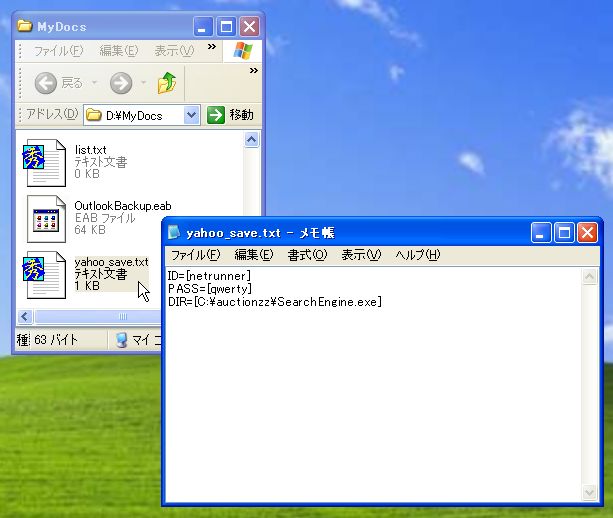Open 表示(V) menu in Notepad
Image resolution: width=613 pixels, height=518 pixels.
361,255
